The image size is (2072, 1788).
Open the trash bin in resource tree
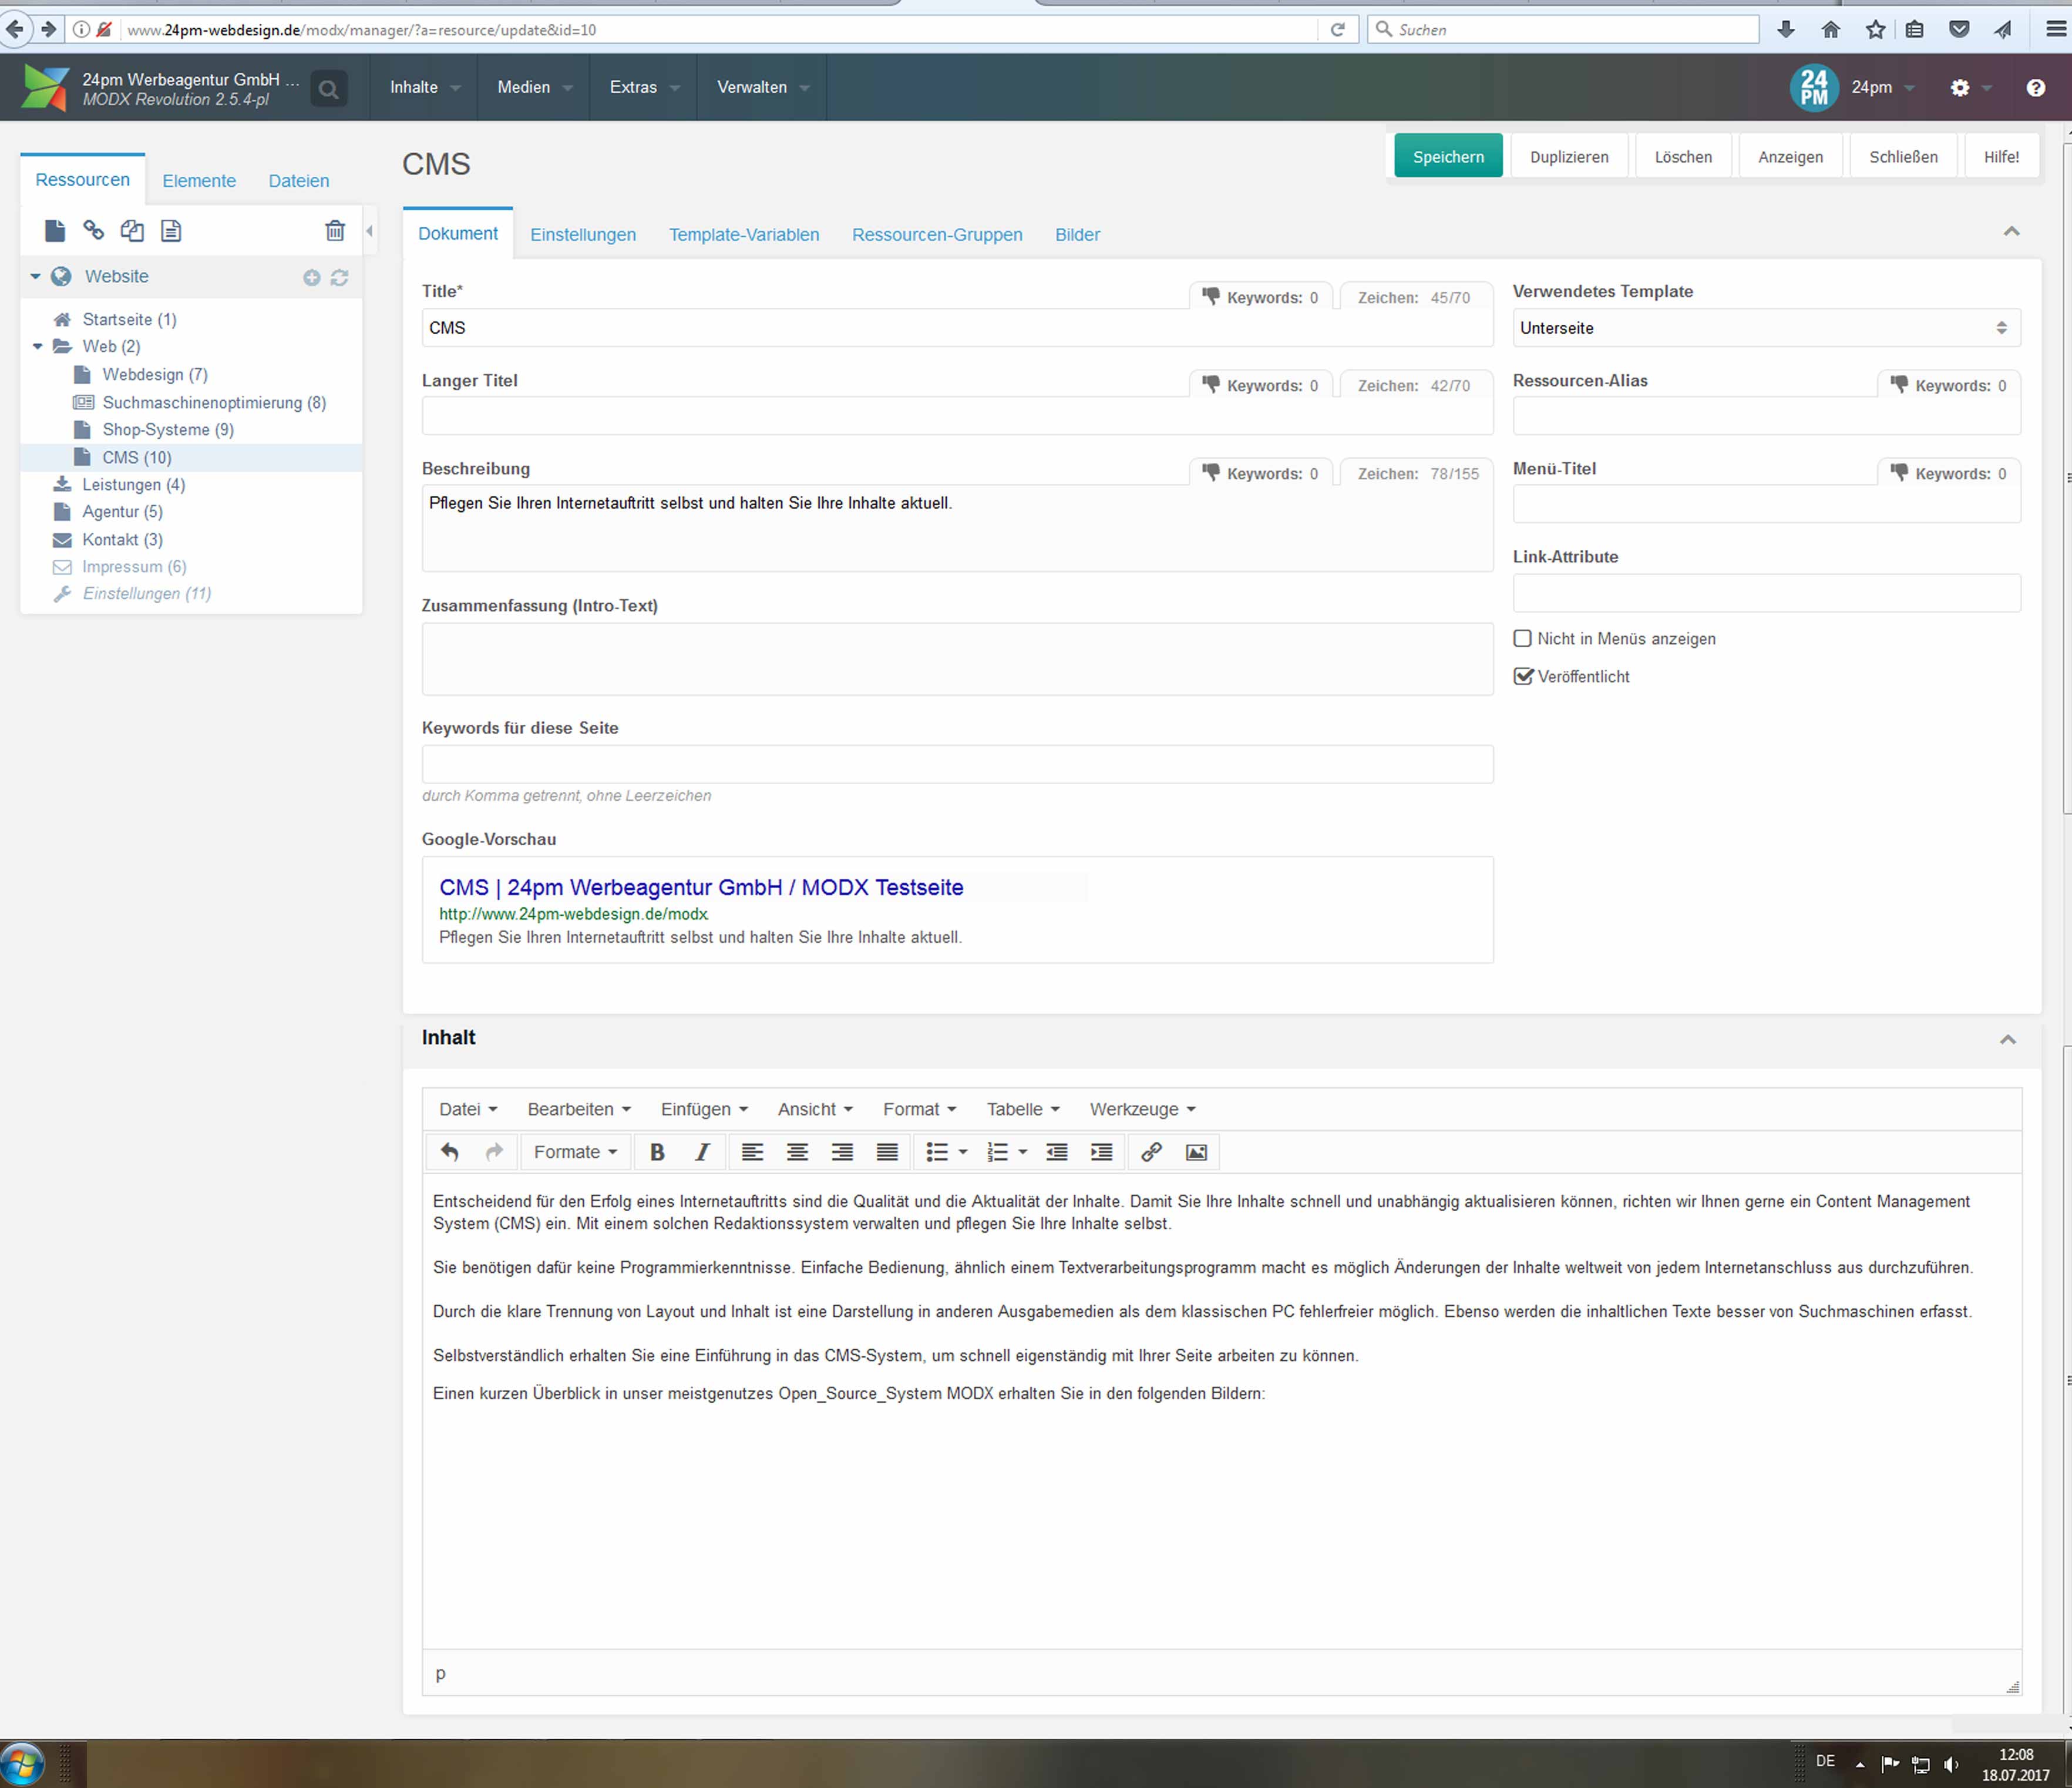tap(335, 231)
